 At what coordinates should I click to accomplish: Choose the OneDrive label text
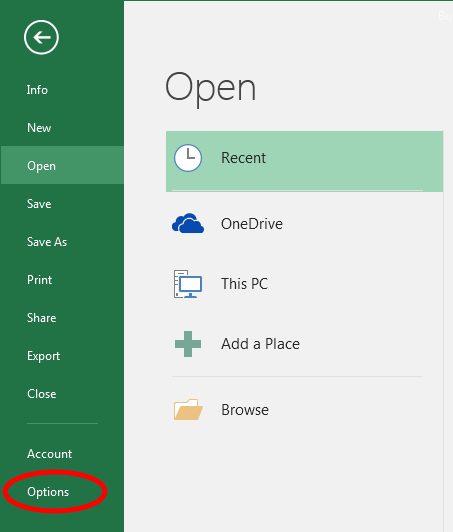coord(252,224)
